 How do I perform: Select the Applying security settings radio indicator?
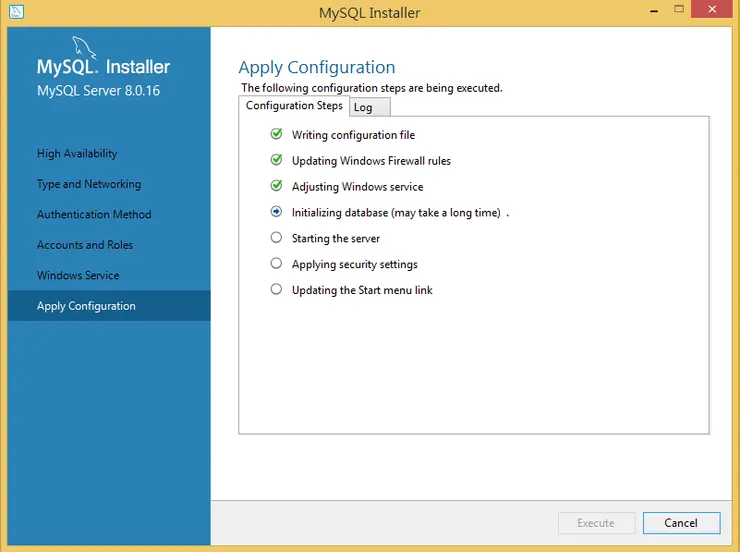coord(277,264)
